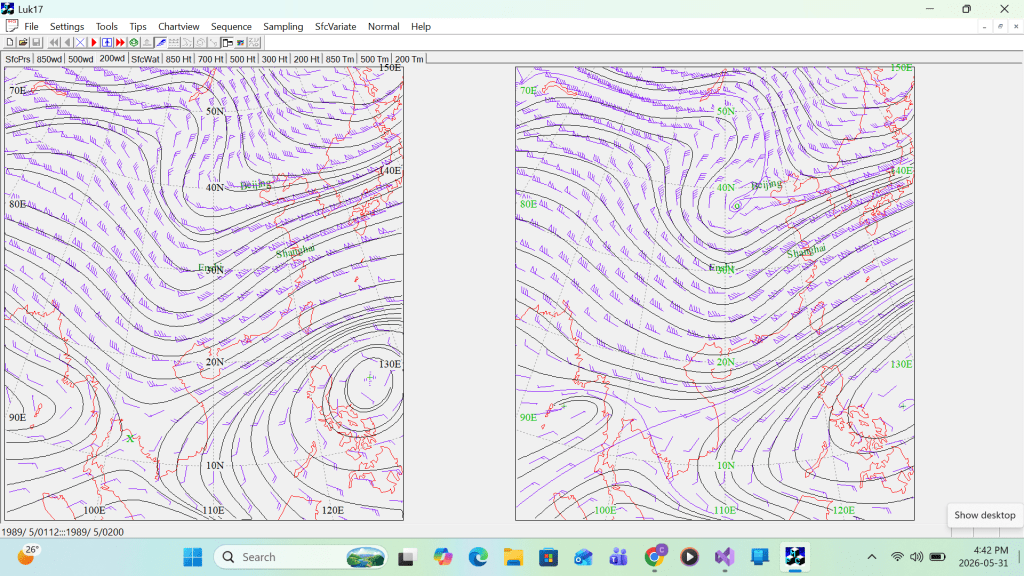Switch to the 500 Ht tab
The image size is (1024, 576).
(242, 59)
